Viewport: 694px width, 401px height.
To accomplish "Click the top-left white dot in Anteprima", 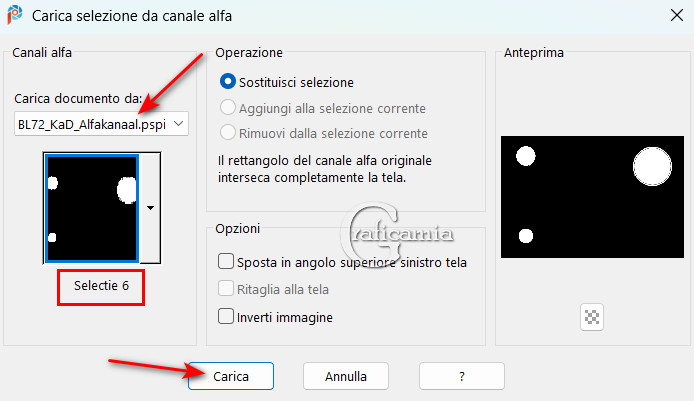I will 525,155.
